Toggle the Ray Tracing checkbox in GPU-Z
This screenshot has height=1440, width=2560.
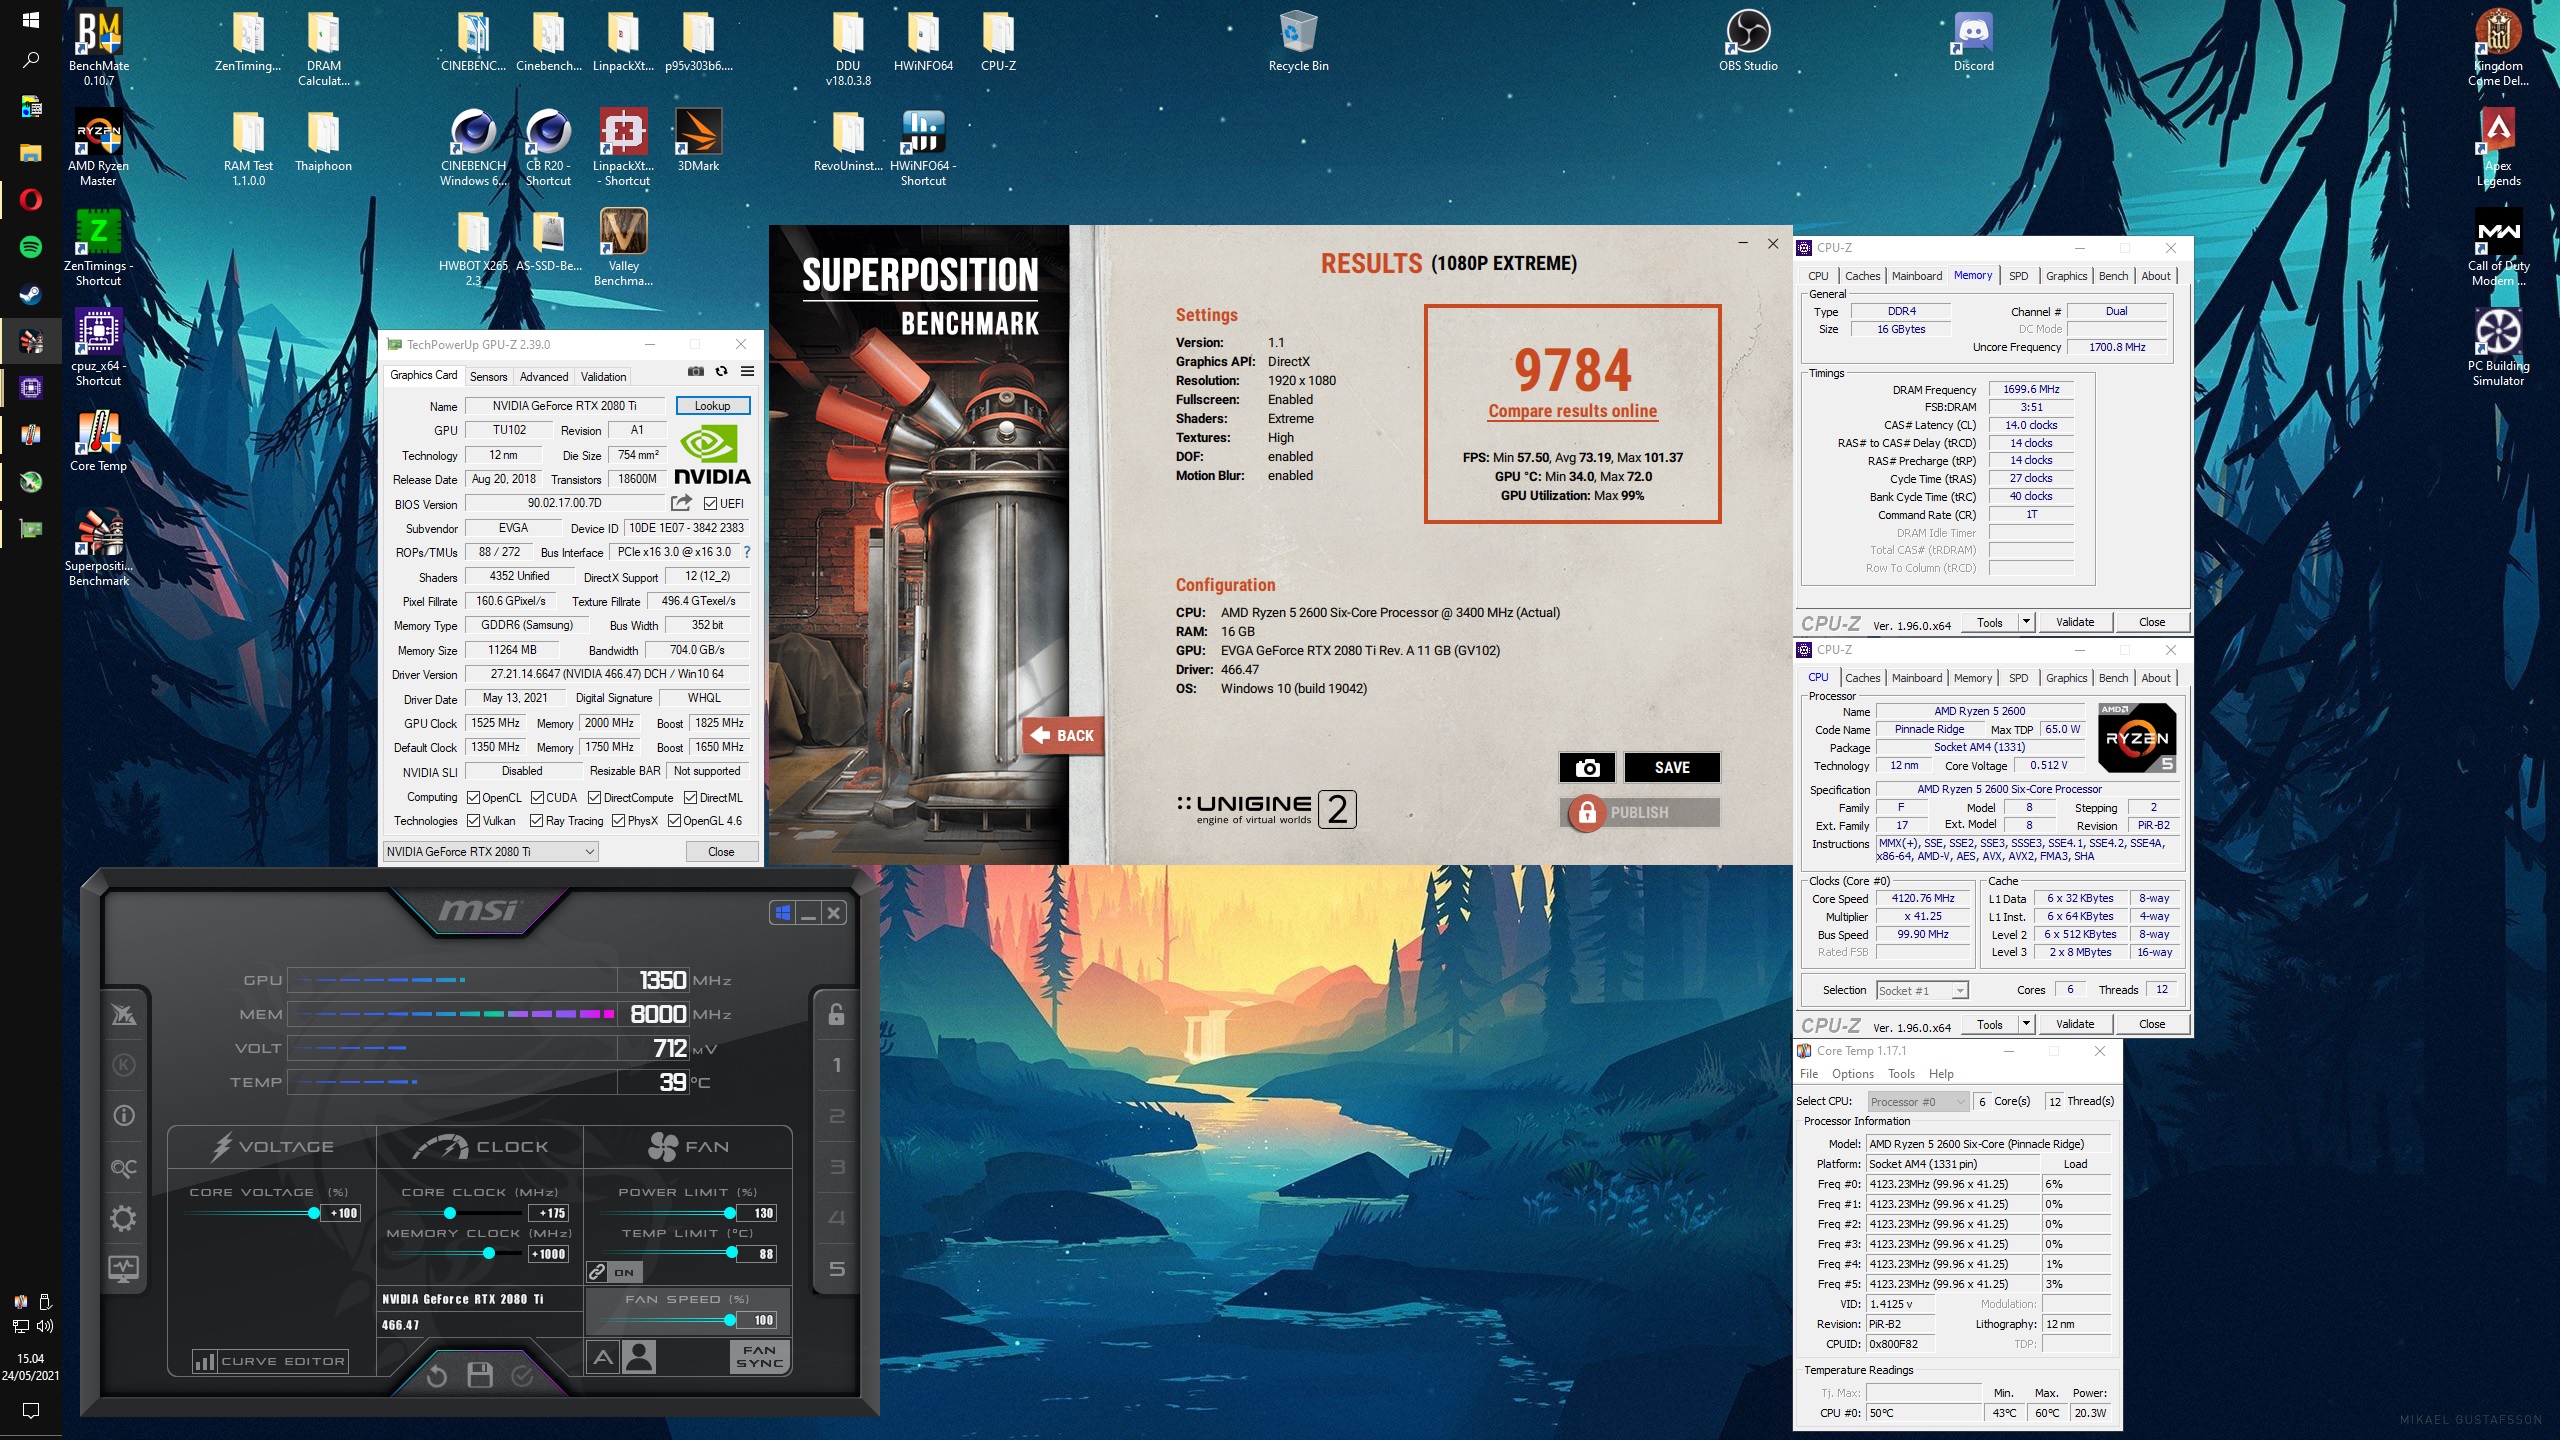[537, 821]
